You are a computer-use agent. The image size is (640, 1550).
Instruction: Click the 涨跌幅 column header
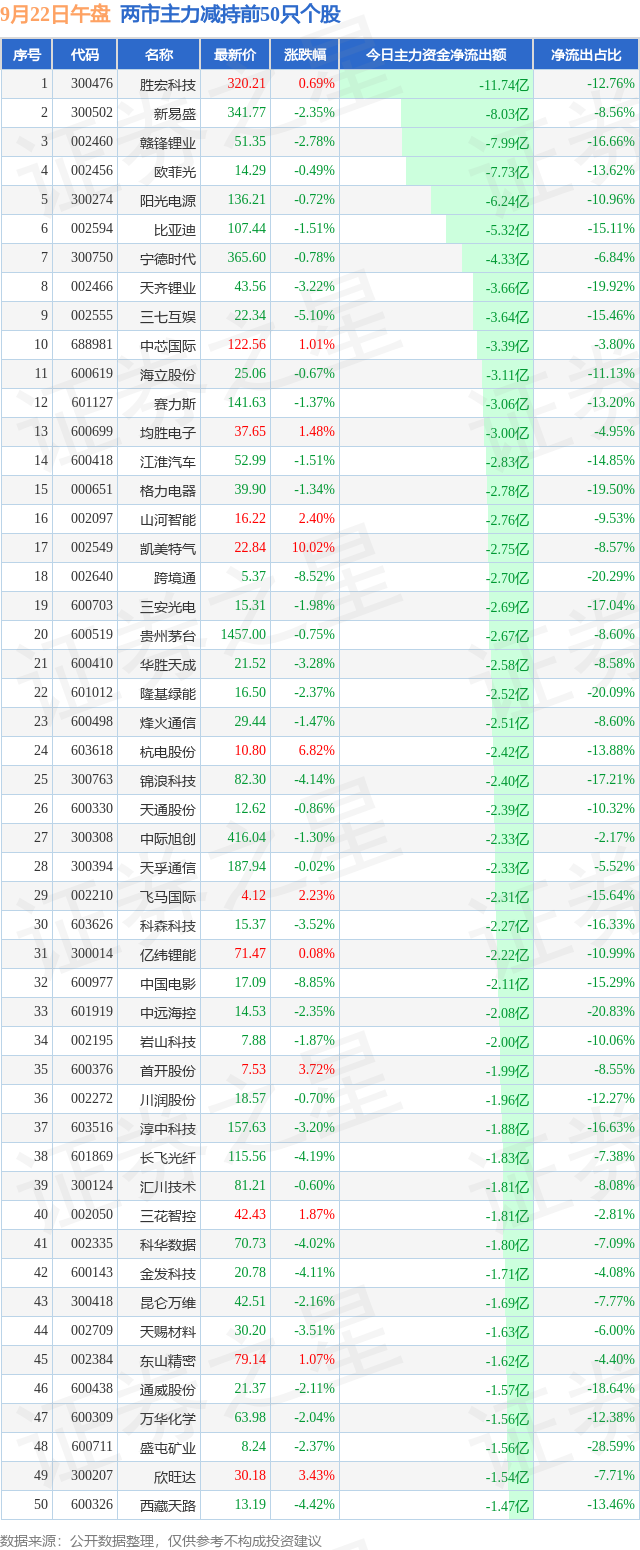click(305, 55)
